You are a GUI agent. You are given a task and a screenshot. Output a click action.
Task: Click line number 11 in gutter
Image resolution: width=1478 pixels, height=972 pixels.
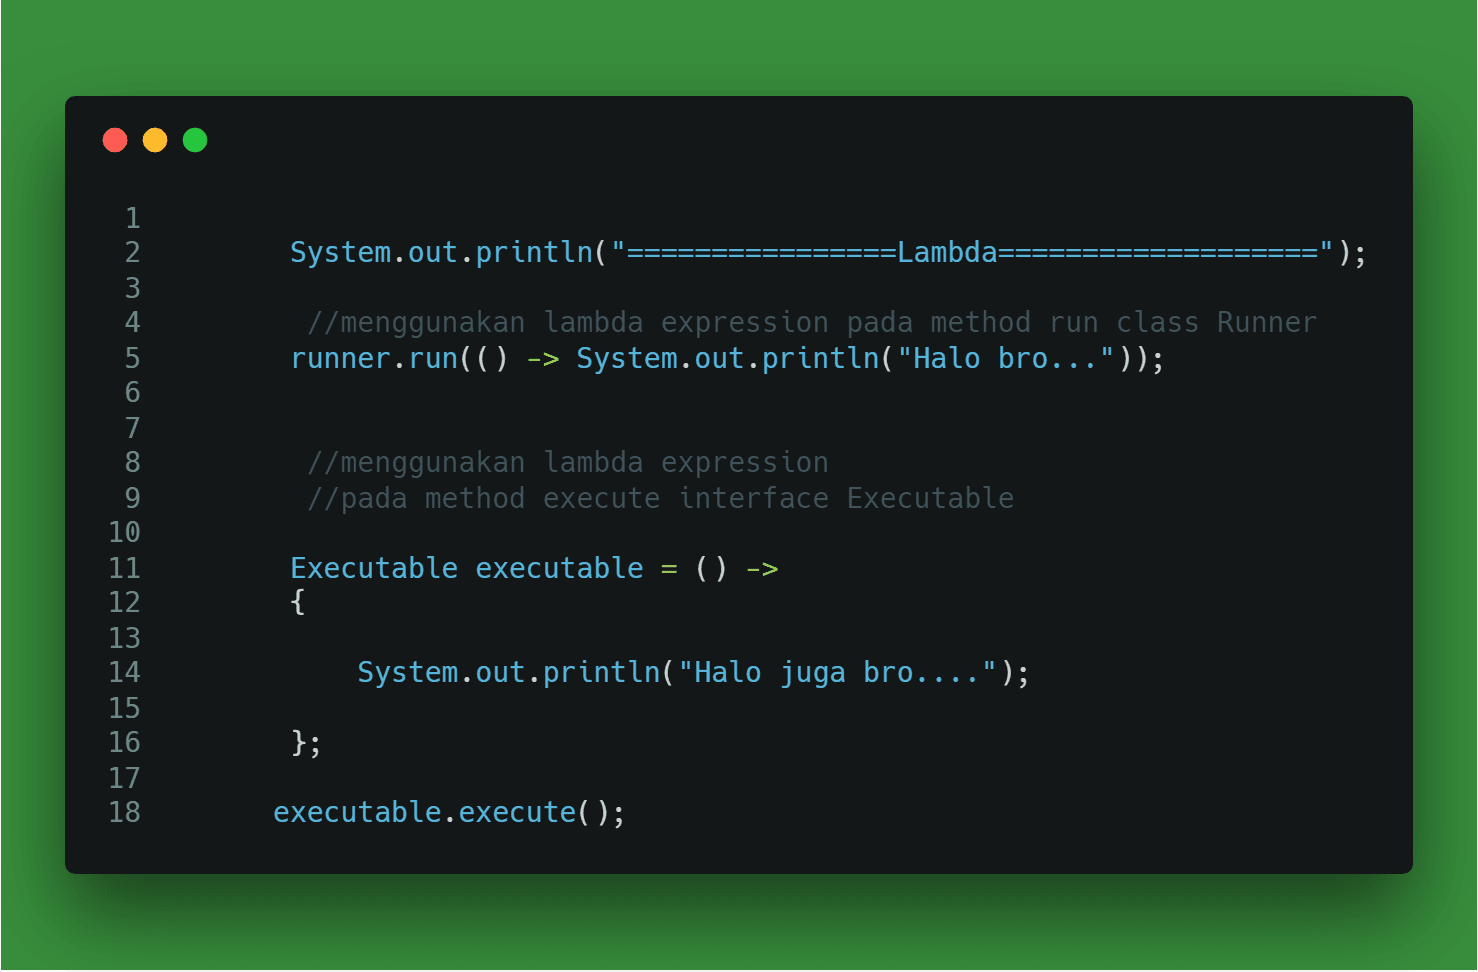click(124, 568)
